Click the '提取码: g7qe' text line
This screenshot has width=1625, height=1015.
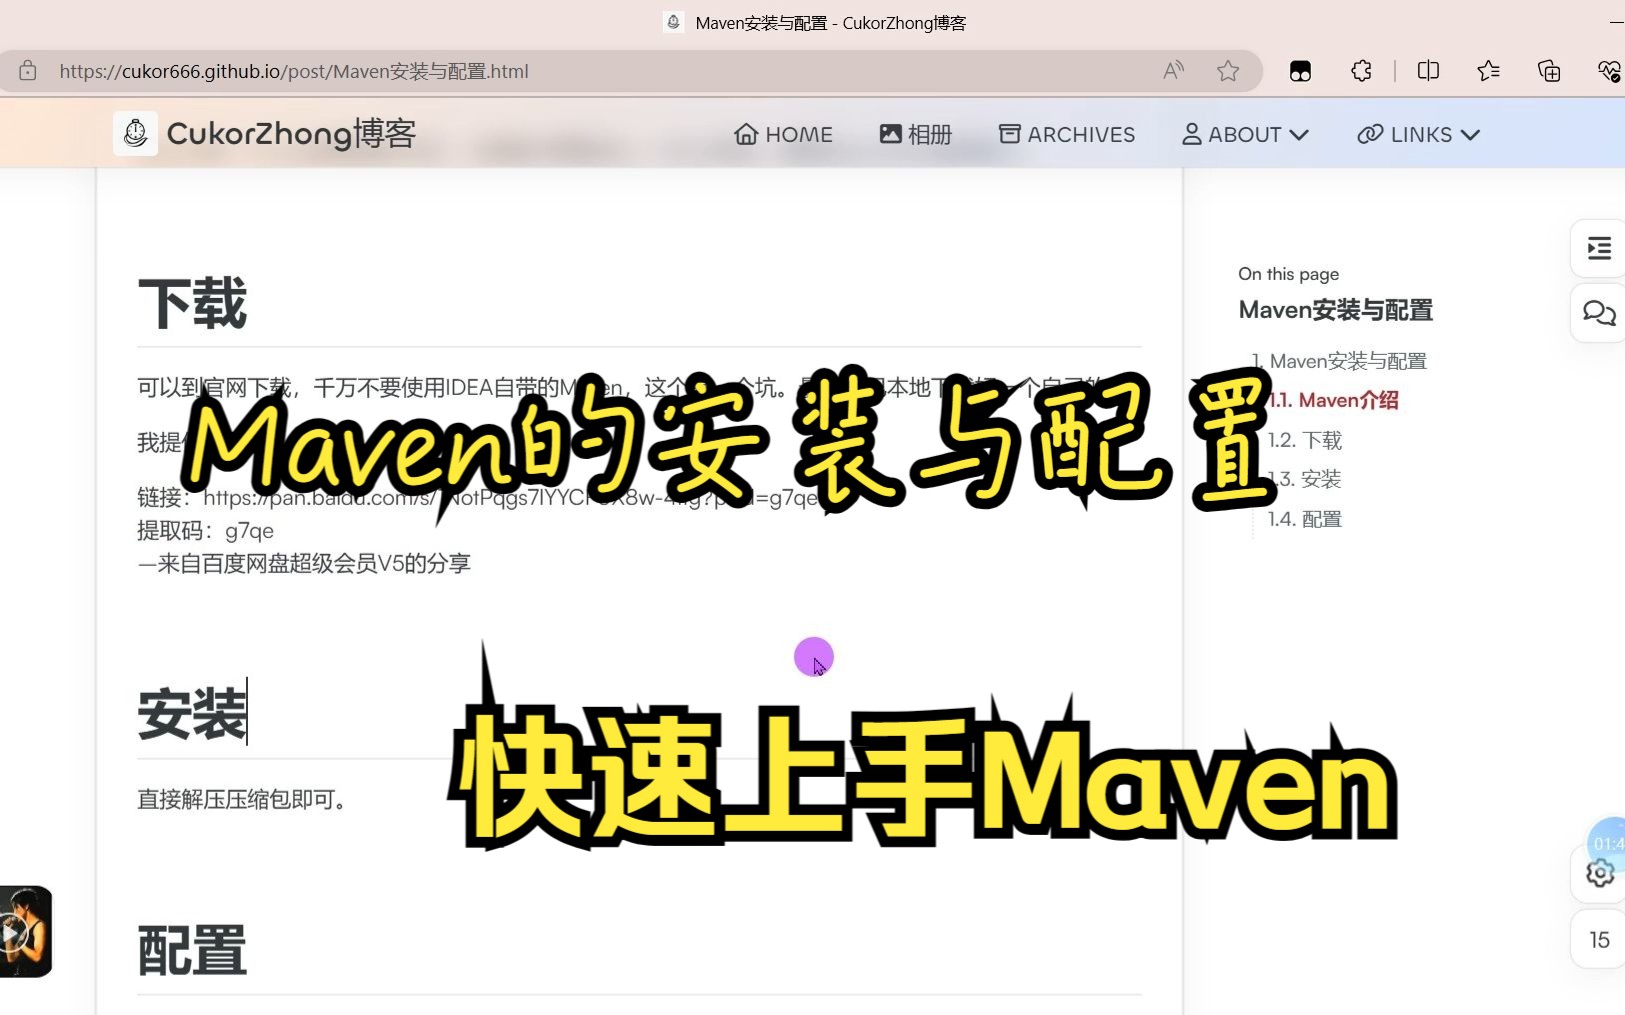[x=205, y=531]
